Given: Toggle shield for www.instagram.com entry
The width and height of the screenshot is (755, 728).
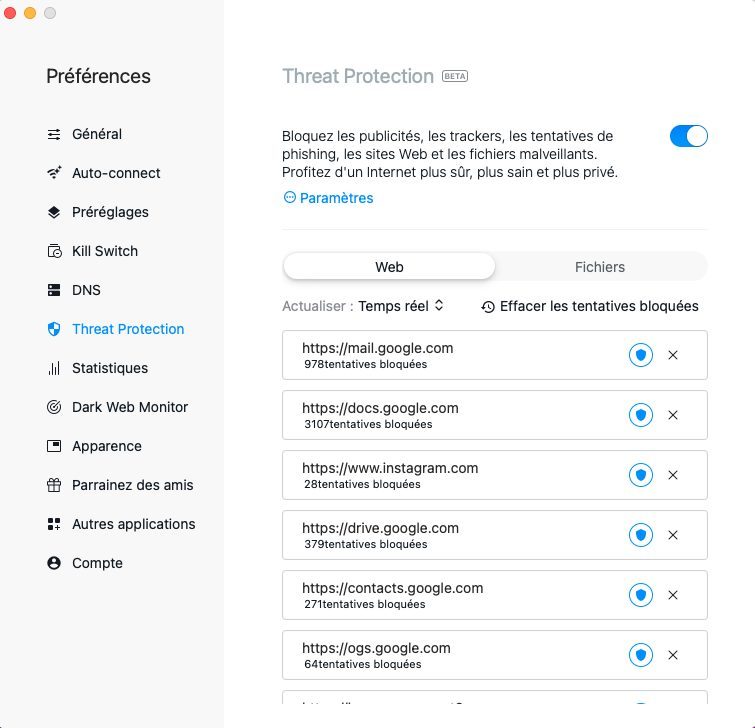Looking at the screenshot, I should click(x=640, y=475).
